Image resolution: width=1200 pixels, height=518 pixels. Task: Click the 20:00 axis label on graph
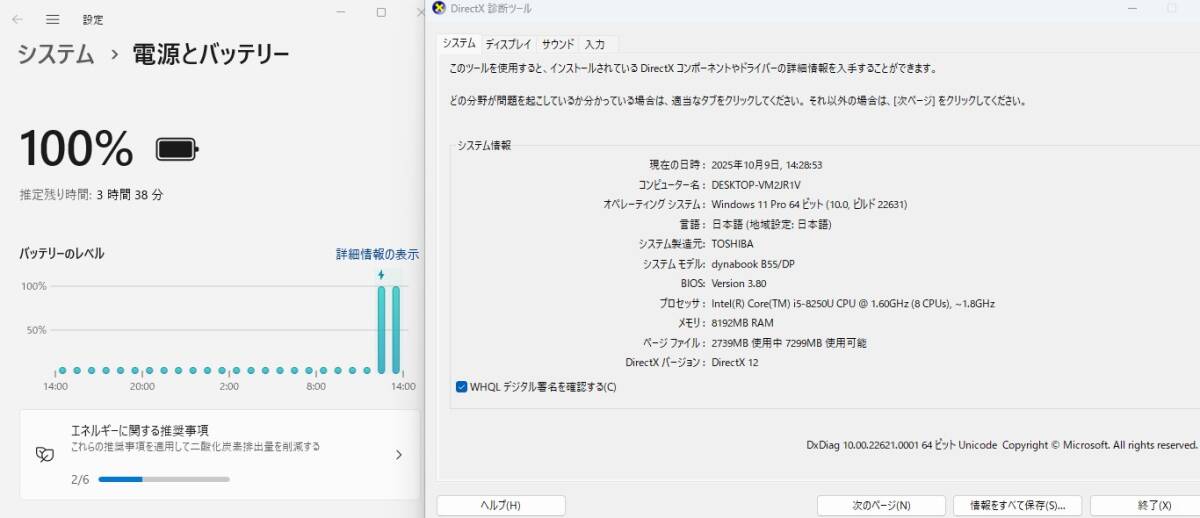(142, 386)
